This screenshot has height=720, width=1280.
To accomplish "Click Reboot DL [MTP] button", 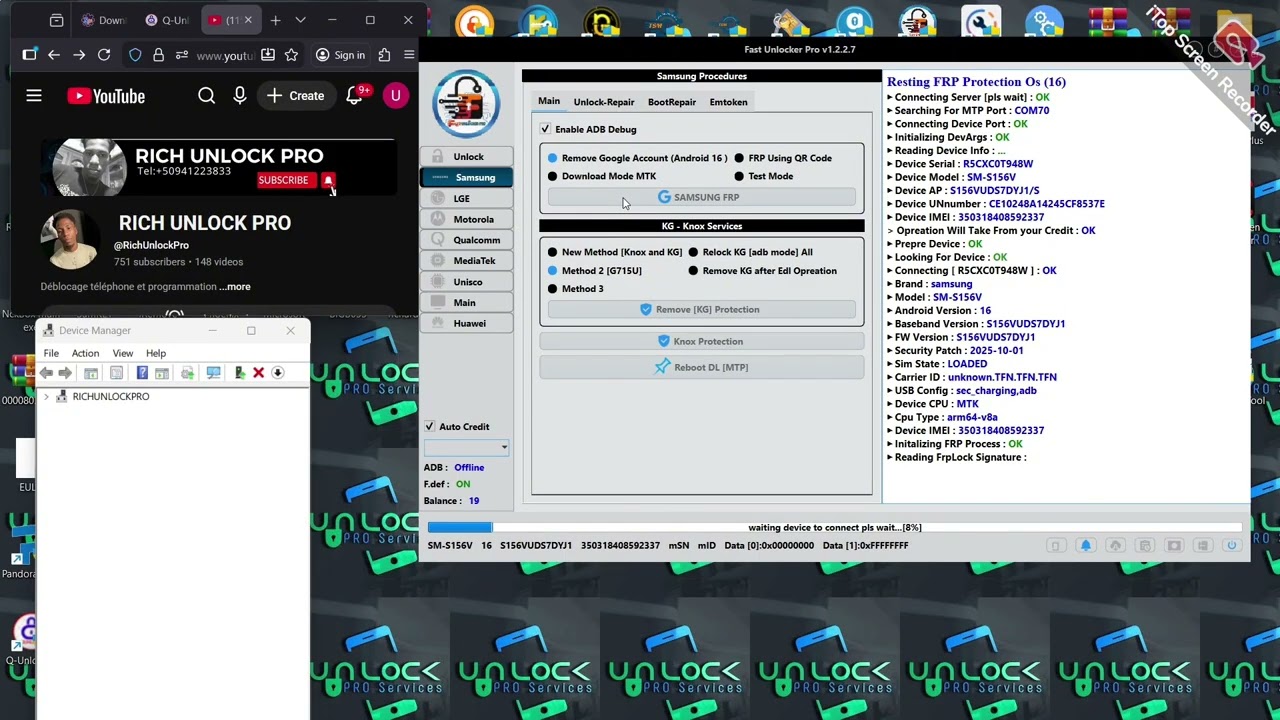I will [701, 367].
